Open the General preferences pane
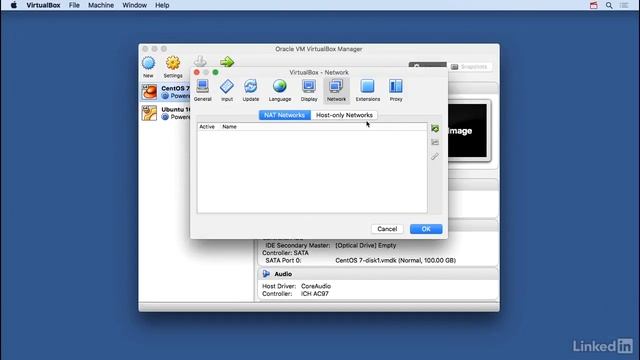The height and width of the screenshot is (360, 640). 202,90
